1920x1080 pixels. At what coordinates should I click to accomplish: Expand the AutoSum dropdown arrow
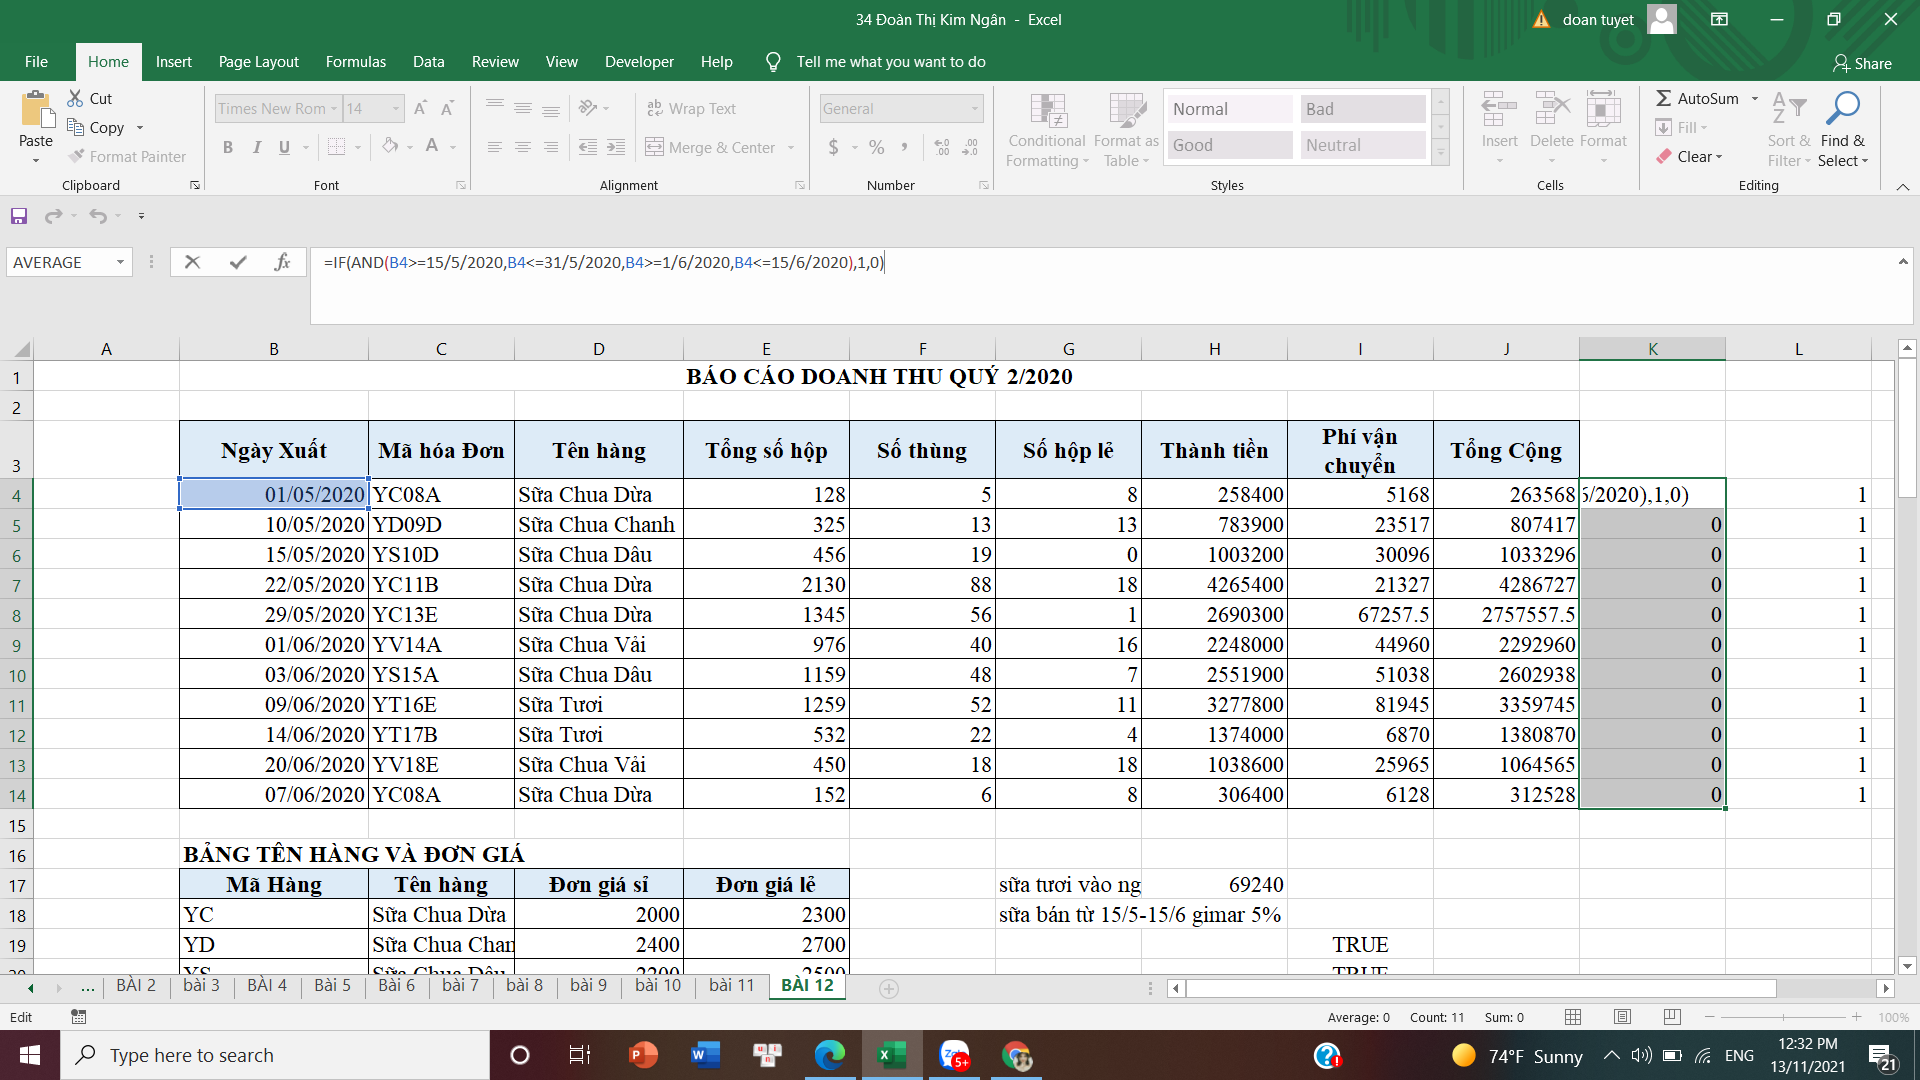pos(1754,98)
